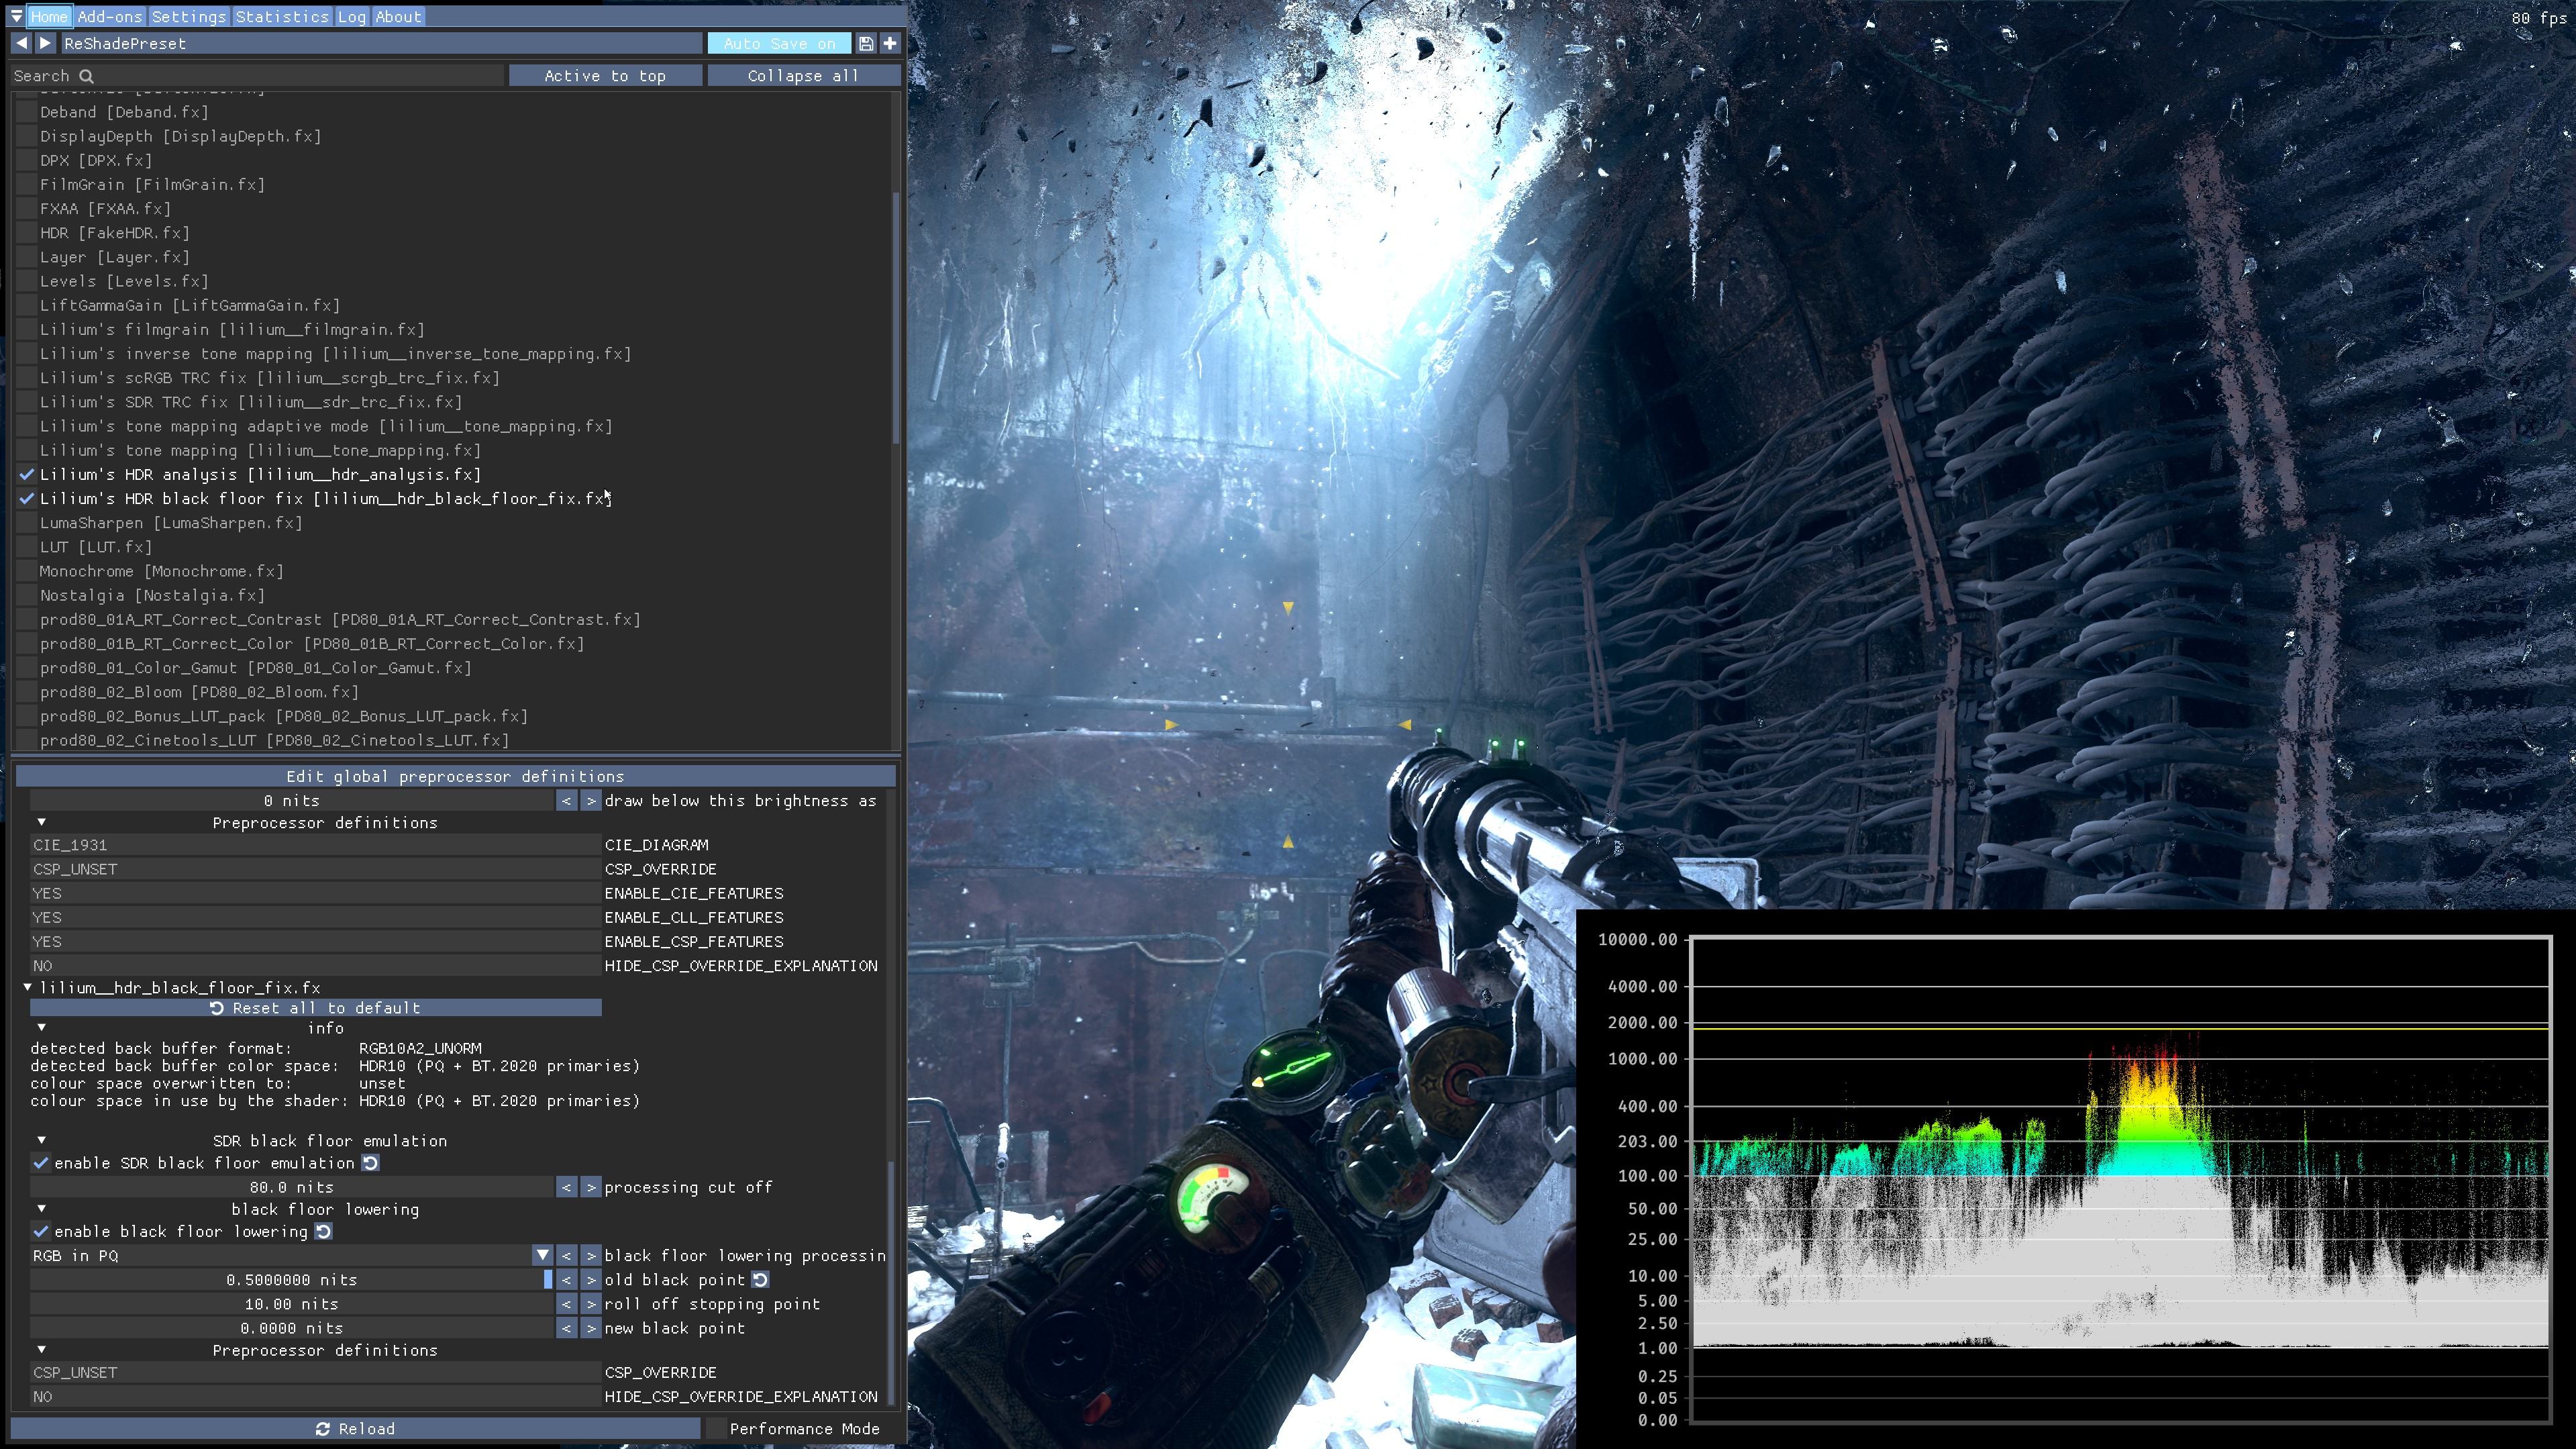2576x1449 pixels.
Task: Collapse lower Preprocessor definitions section
Action: [41, 1350]
